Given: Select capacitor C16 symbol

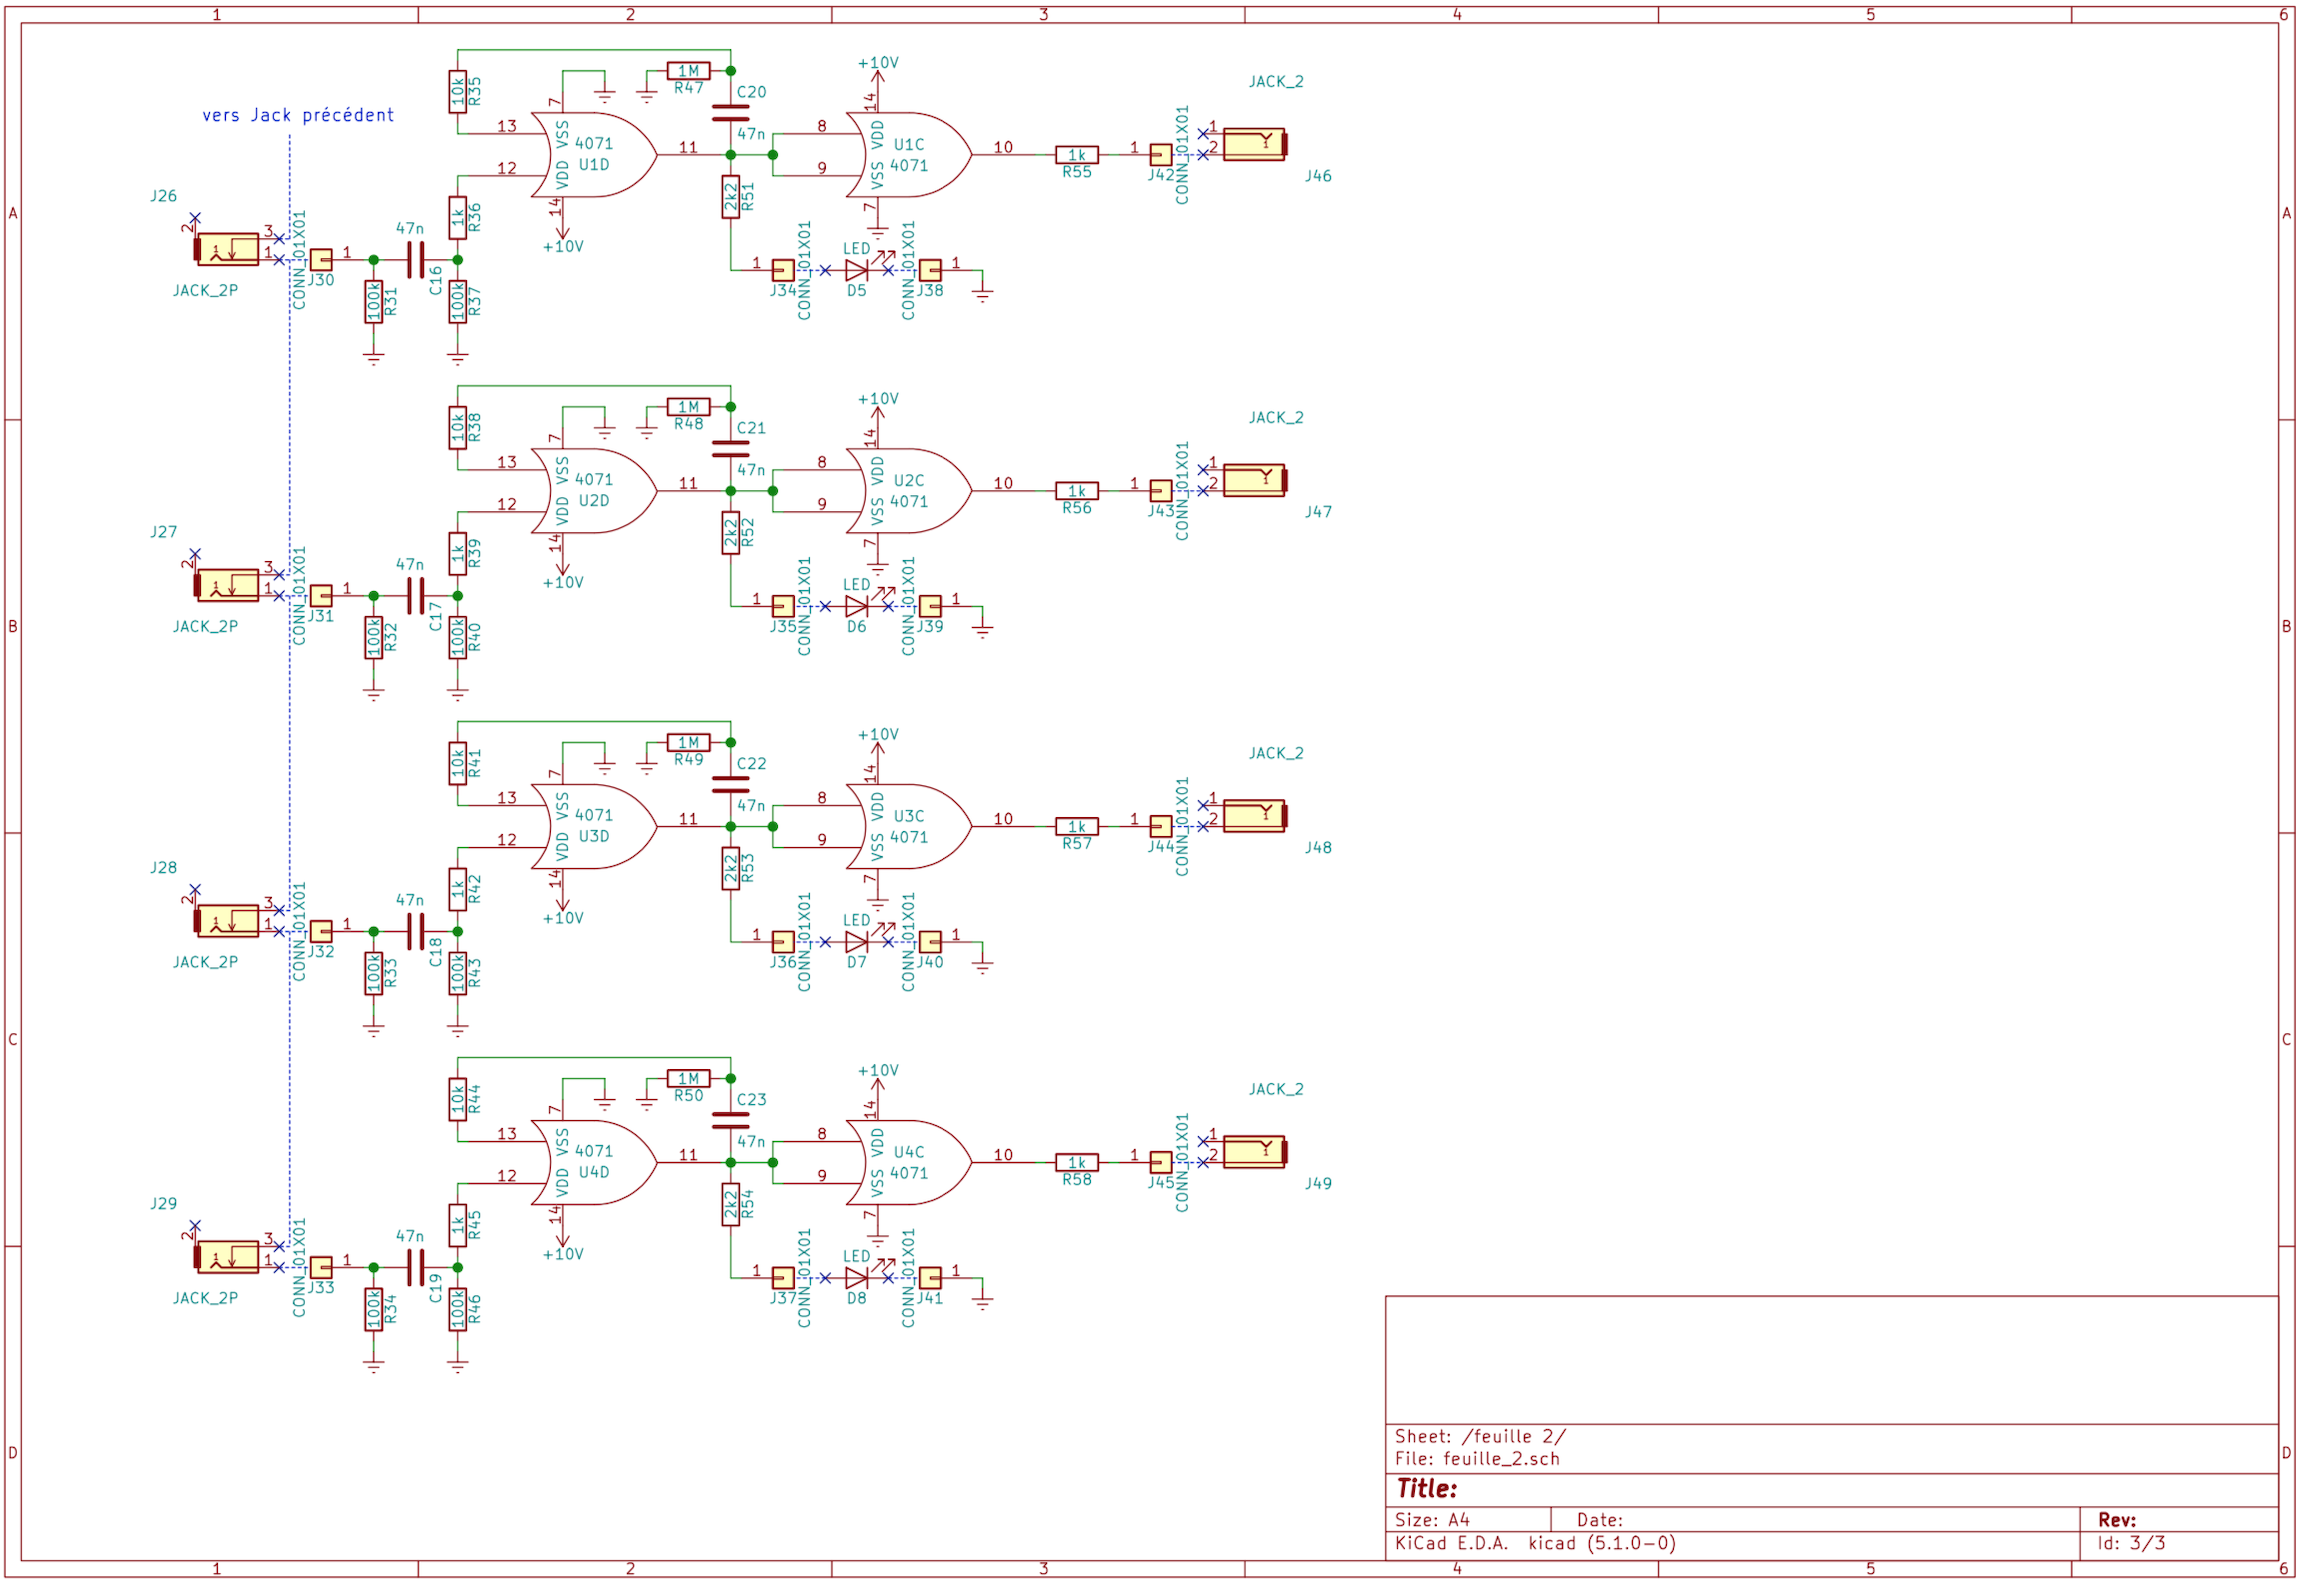Looking at the screenshot, I should pos(415,260).
